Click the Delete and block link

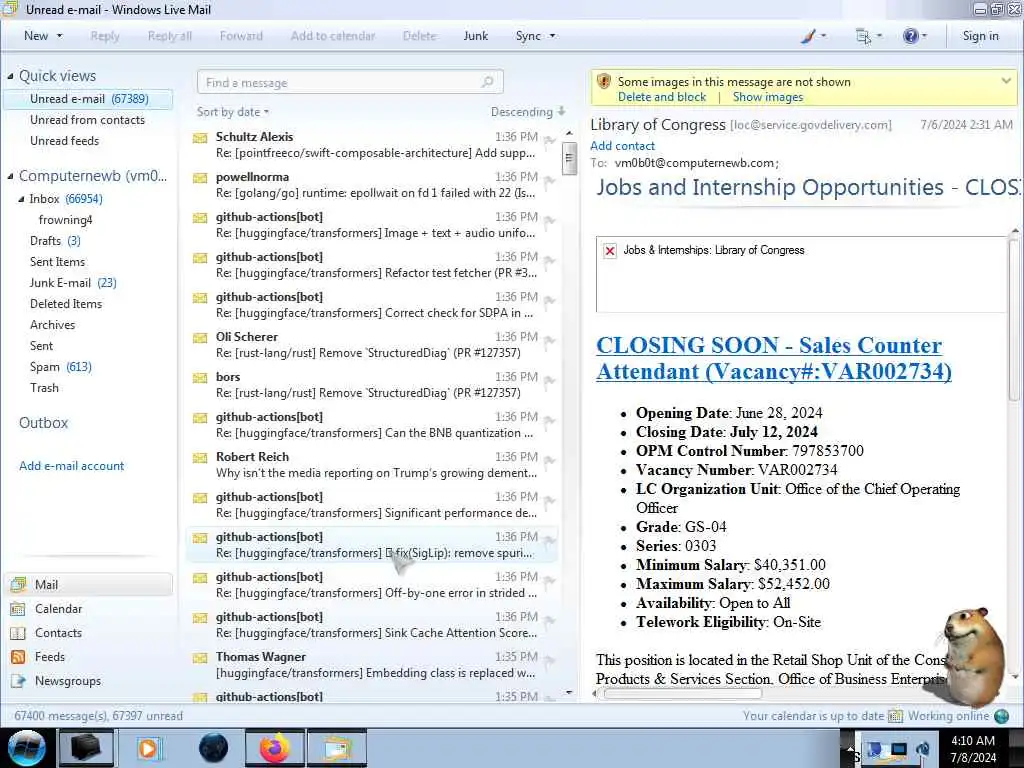[x=662, y=97]
